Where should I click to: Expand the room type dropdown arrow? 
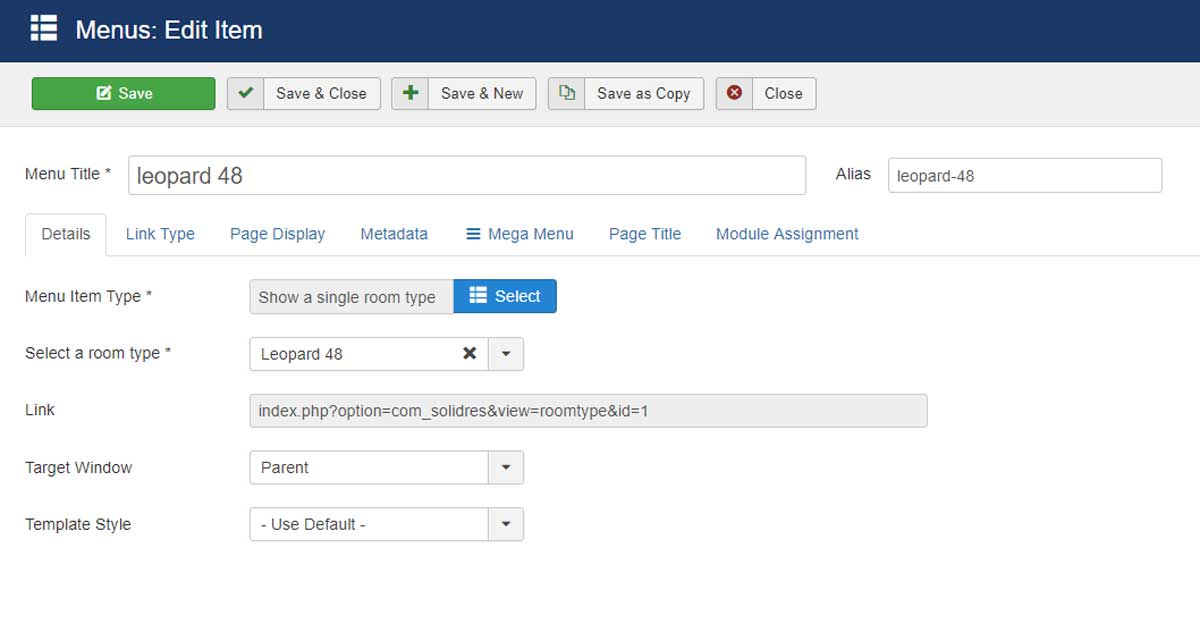[506, 354]
